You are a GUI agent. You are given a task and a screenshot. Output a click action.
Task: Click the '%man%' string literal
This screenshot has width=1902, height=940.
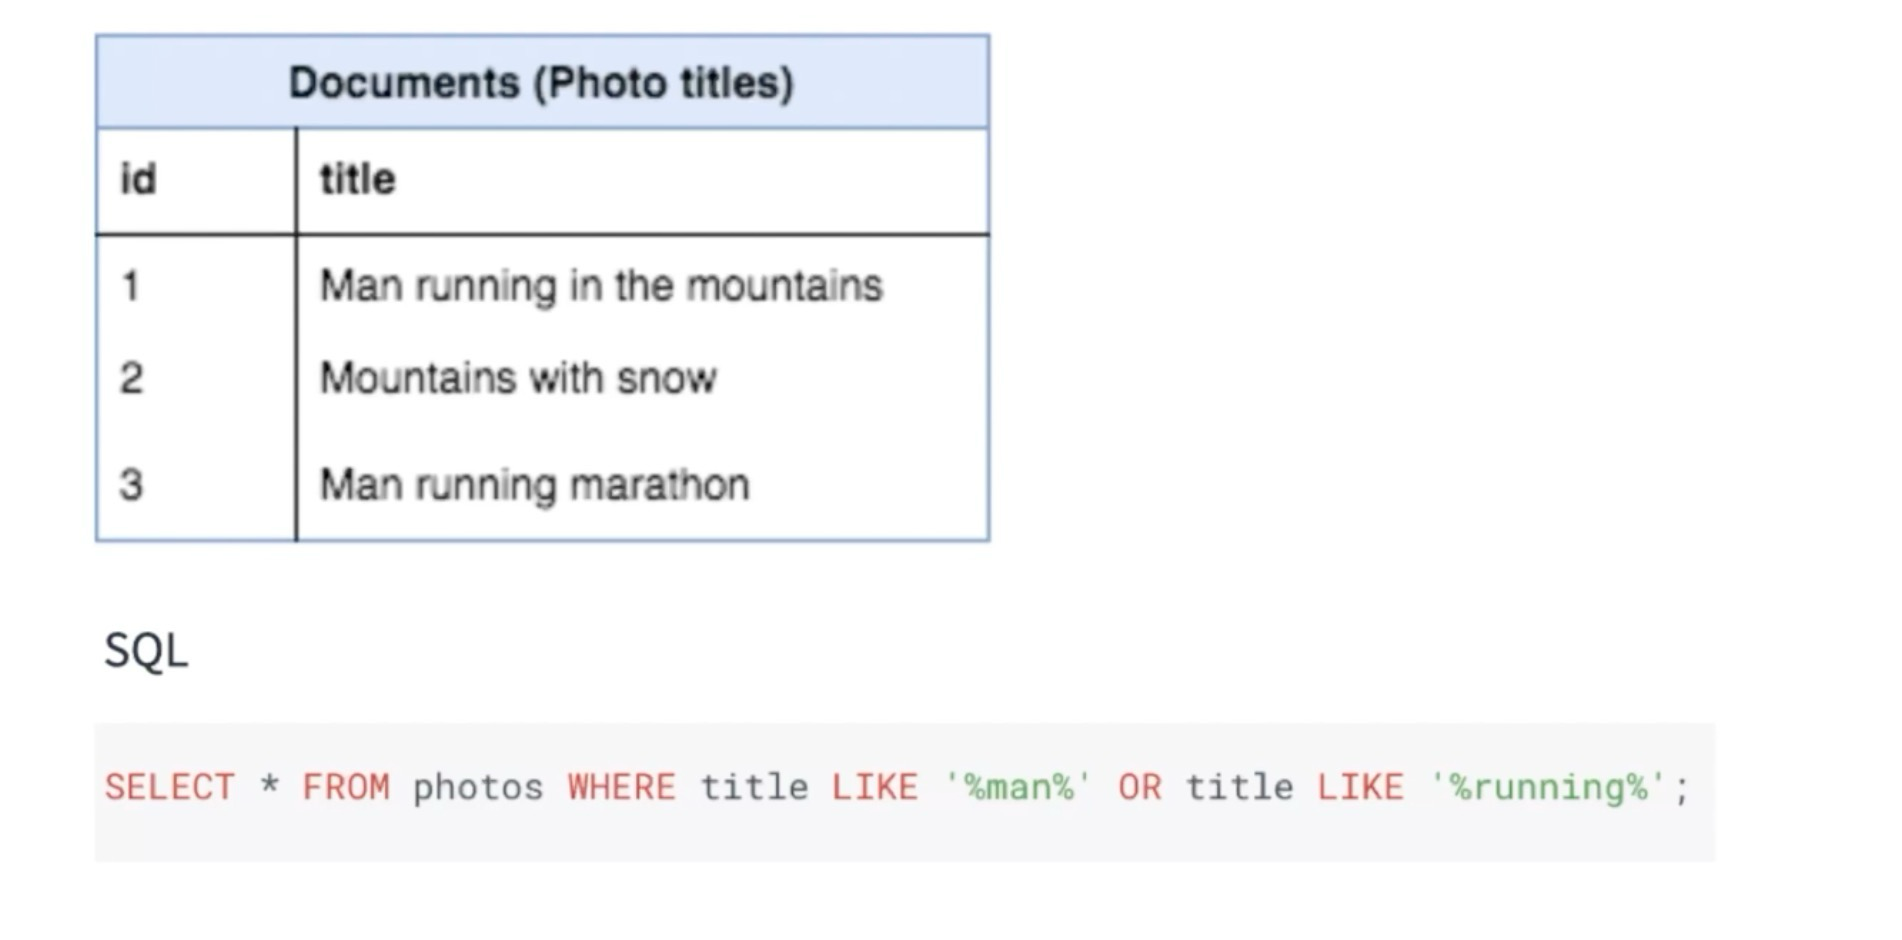(1018, 787)
